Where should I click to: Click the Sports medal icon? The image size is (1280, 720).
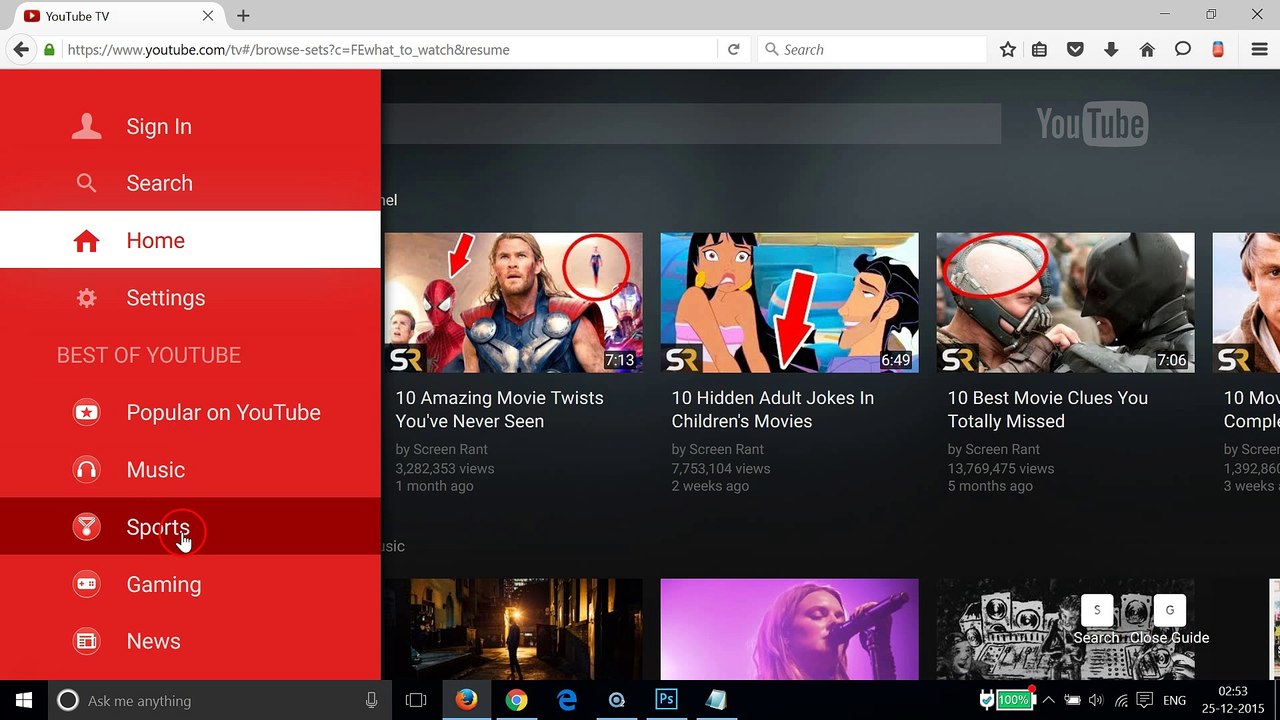pos(87,527)
